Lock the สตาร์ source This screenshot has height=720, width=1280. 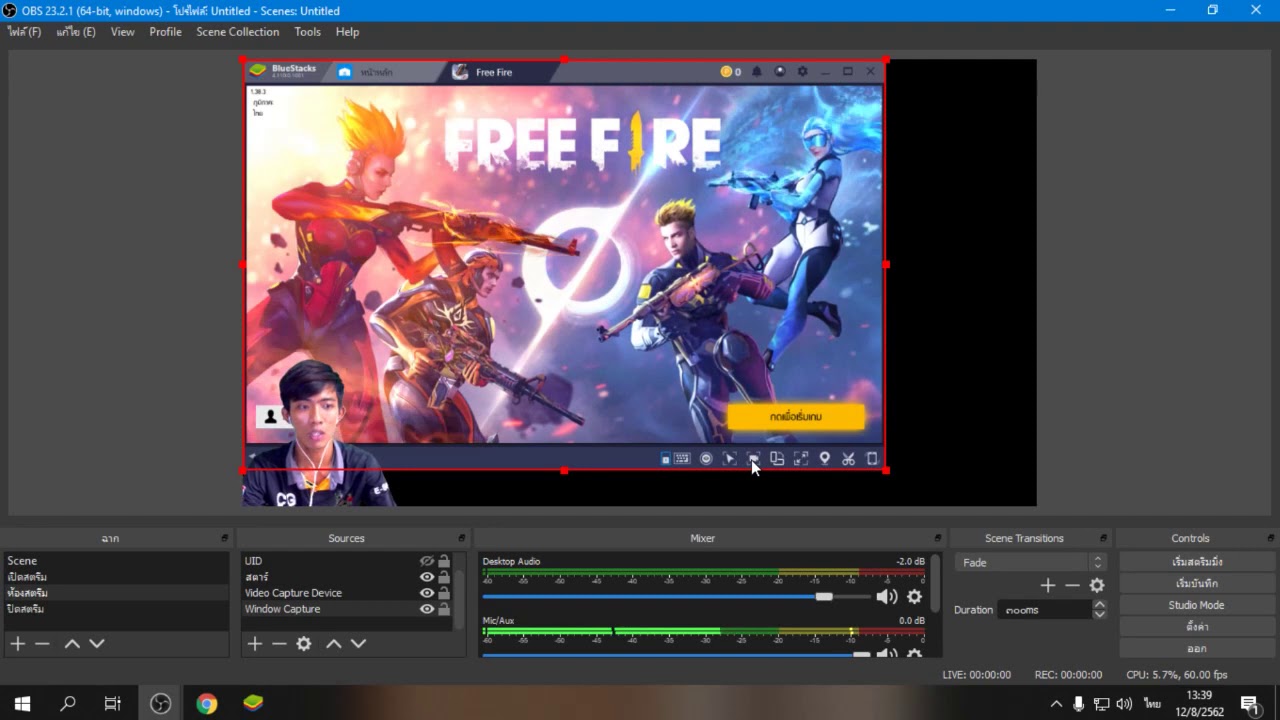(x=444, y=577)
